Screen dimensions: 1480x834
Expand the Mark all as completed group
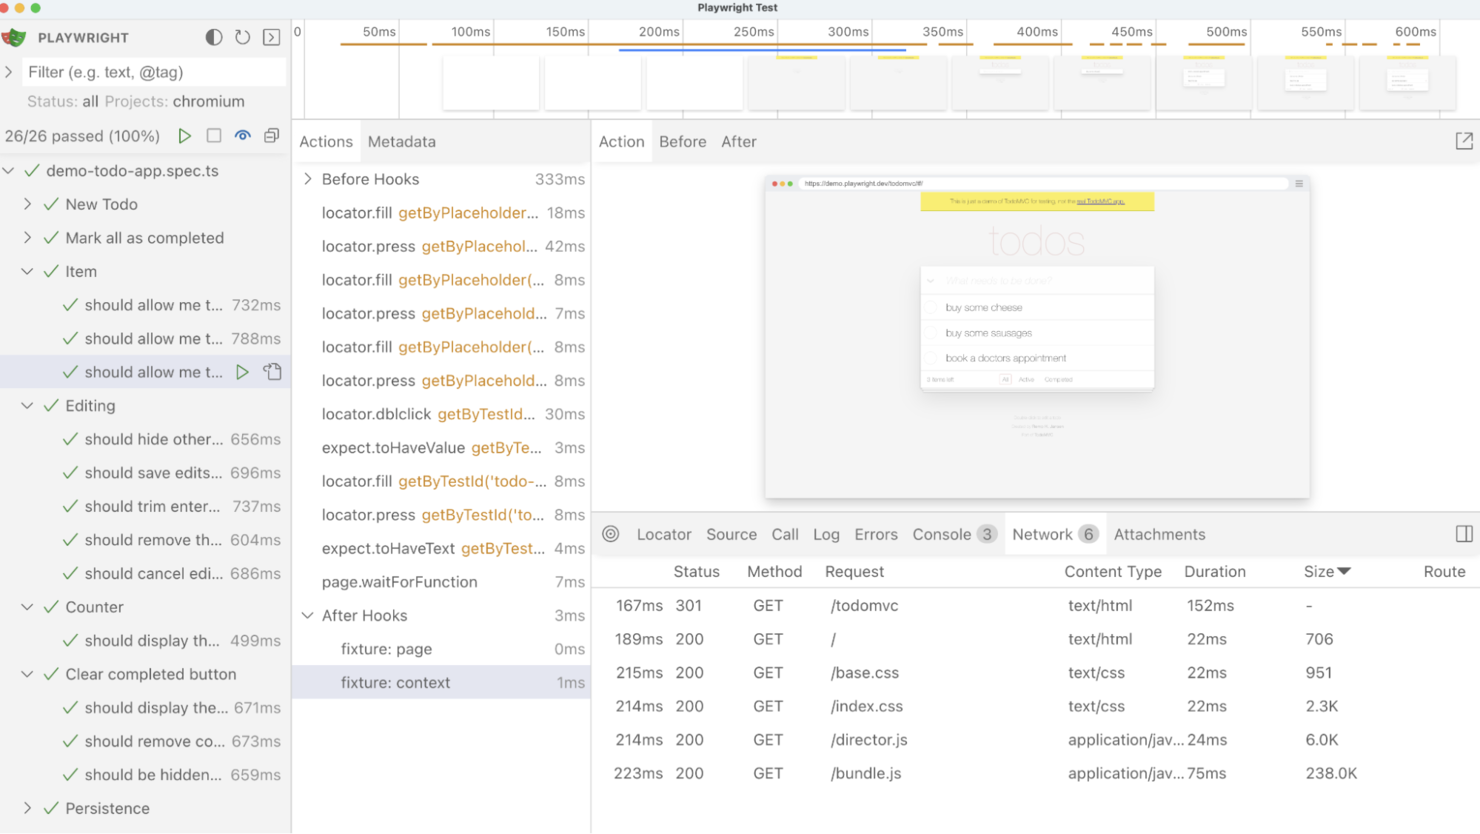point(28,238)
